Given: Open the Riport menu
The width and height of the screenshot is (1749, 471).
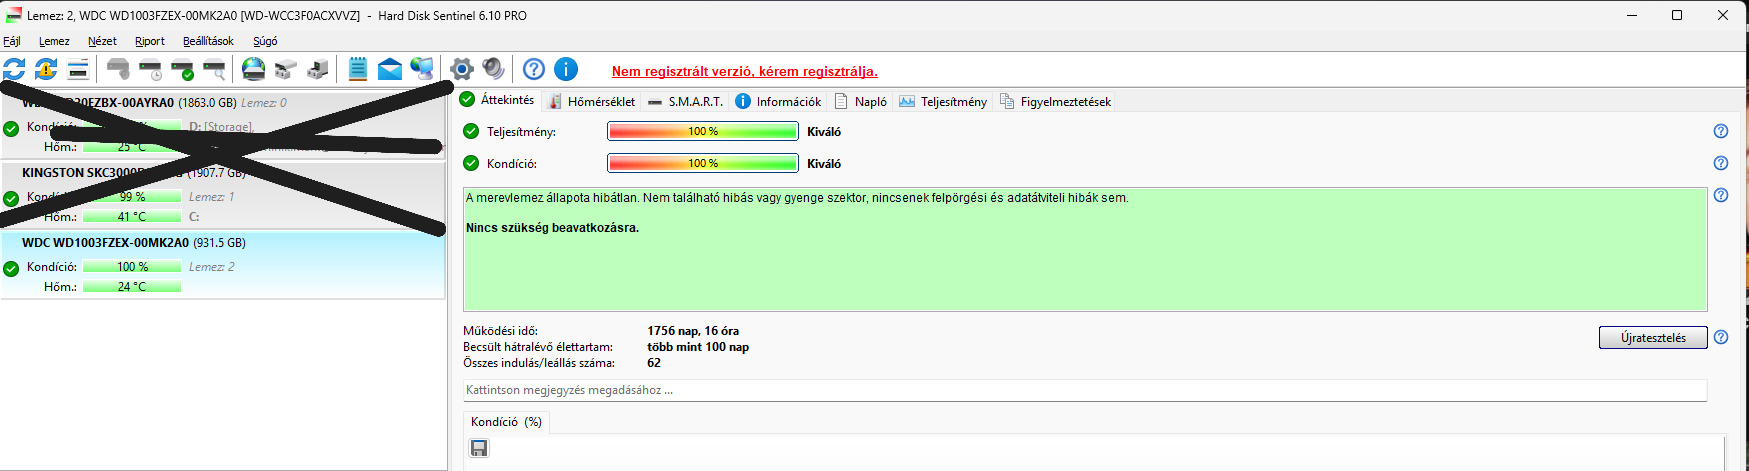Looking at the screenshot, I should [150, 41].
